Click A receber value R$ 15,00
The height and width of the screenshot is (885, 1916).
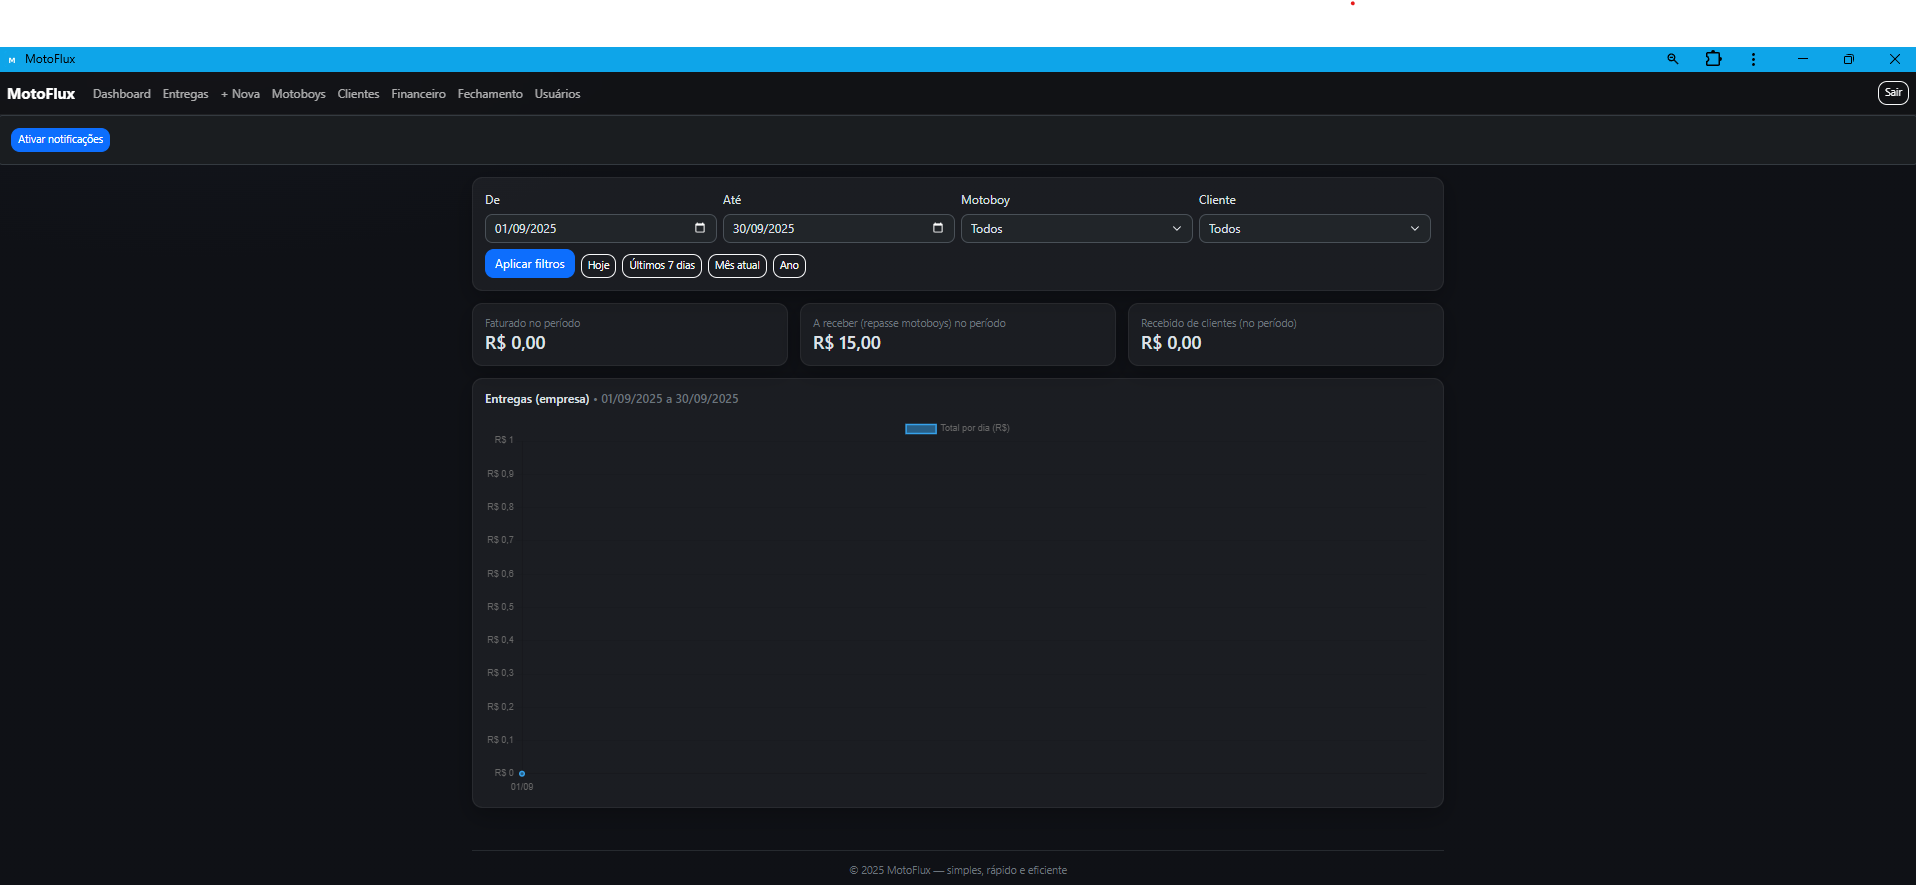tap(847, 343)
